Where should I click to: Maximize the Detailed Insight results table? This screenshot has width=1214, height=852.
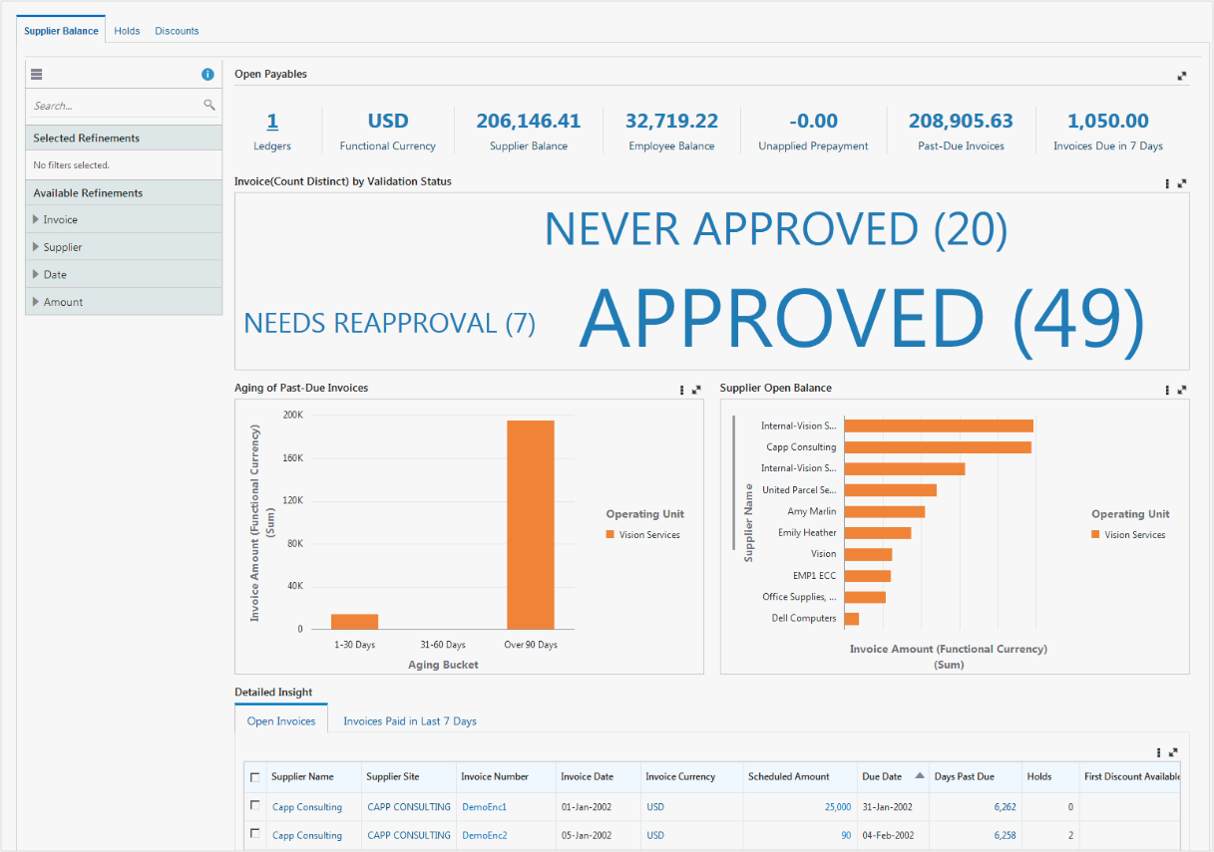point(1173,752)
